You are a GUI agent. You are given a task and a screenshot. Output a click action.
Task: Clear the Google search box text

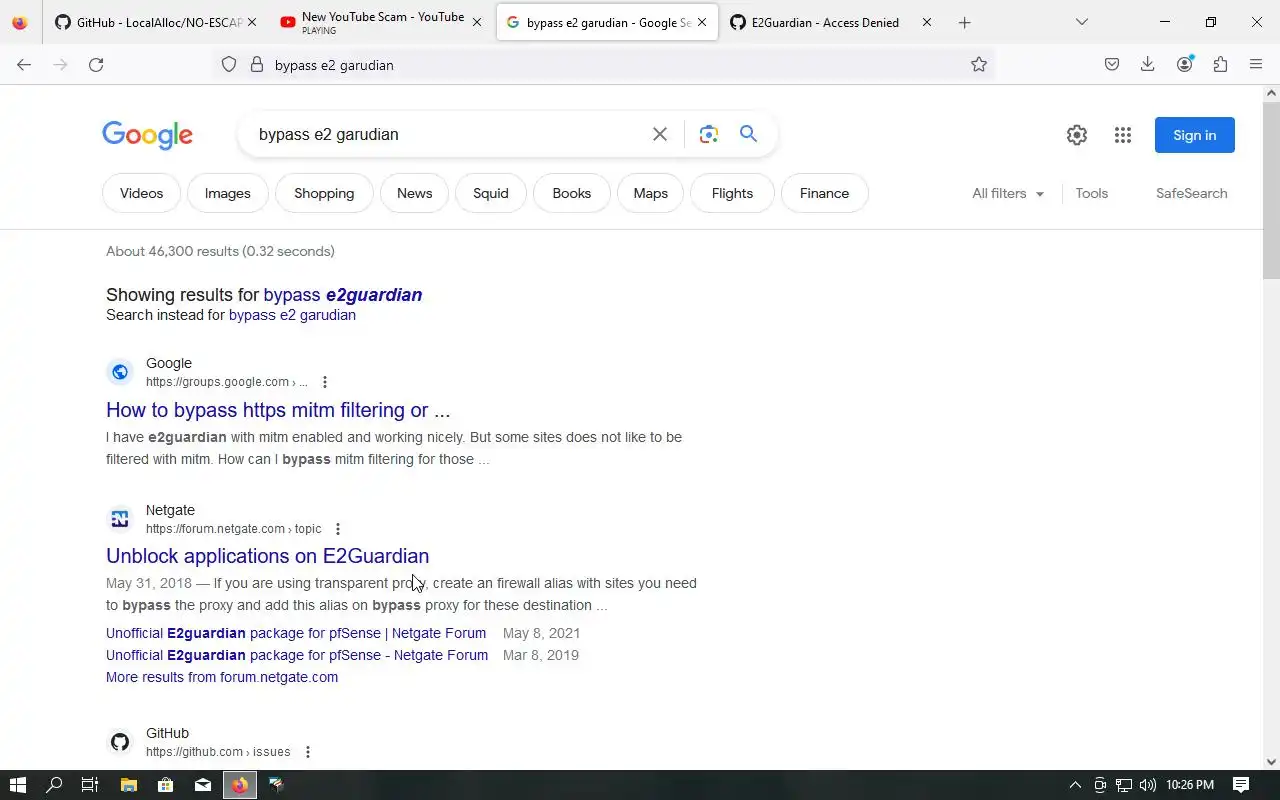click(x=660, y=134)
